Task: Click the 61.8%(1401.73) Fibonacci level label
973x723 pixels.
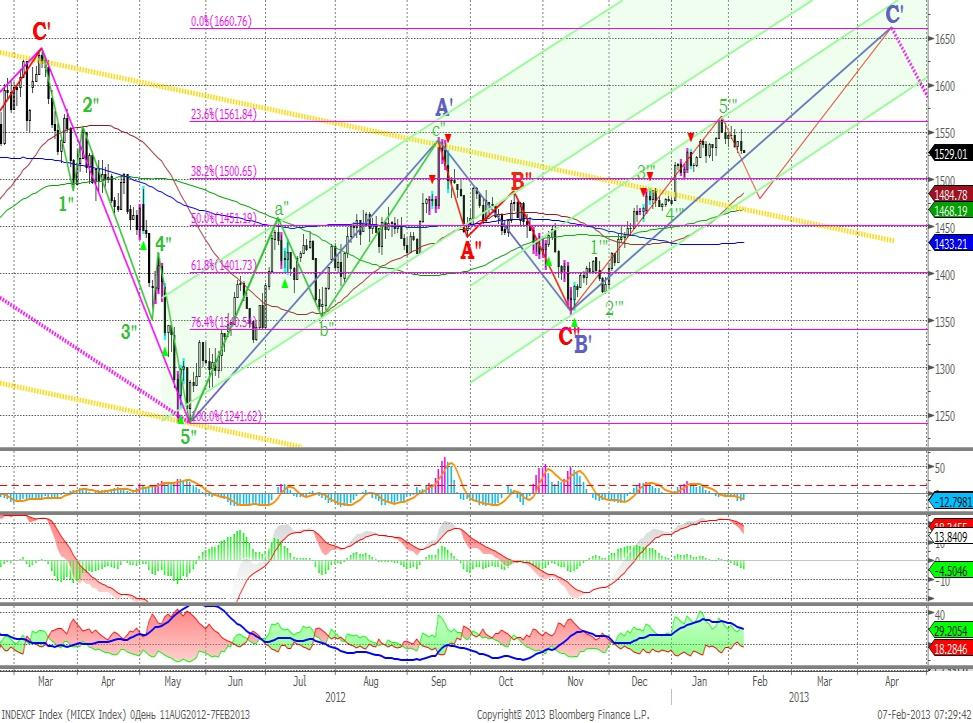Action: (223, 265)
